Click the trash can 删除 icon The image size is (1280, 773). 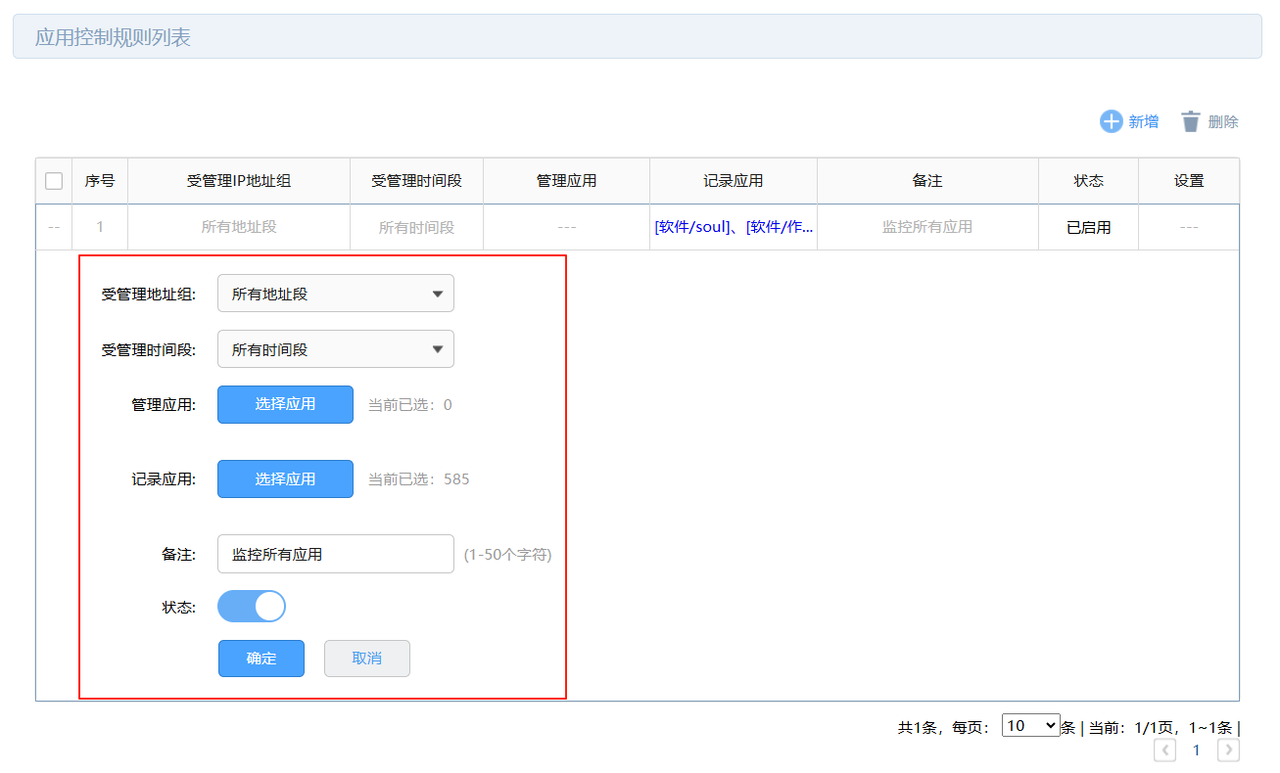(1190, 122)
